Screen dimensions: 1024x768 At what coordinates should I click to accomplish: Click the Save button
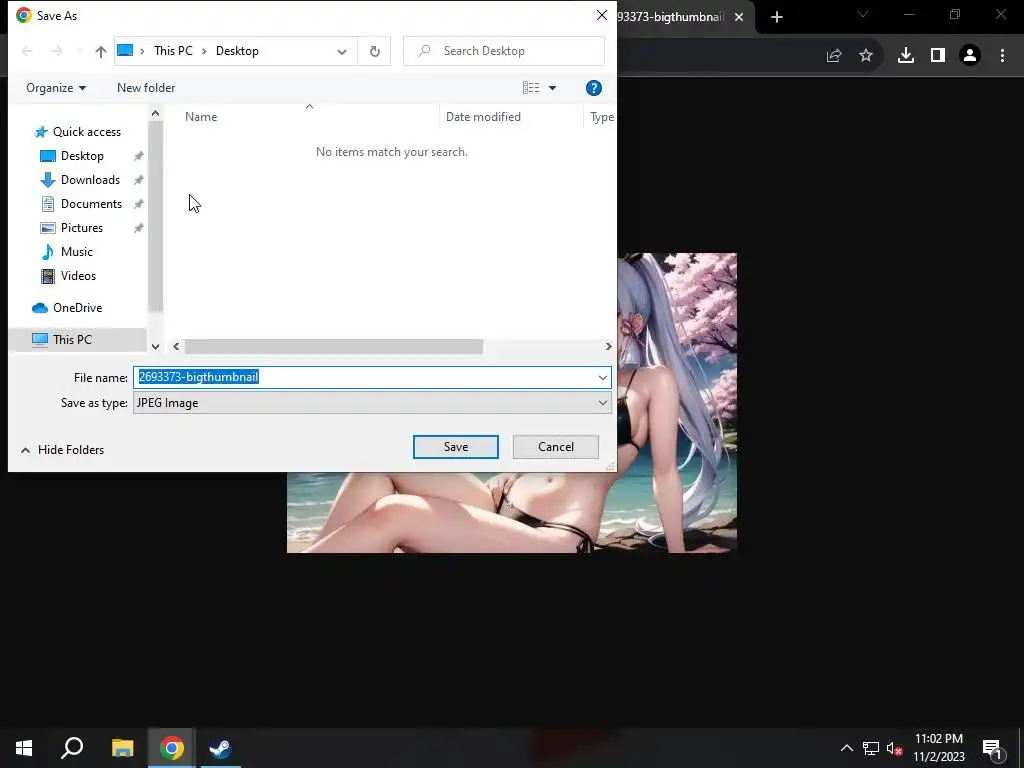456,447
